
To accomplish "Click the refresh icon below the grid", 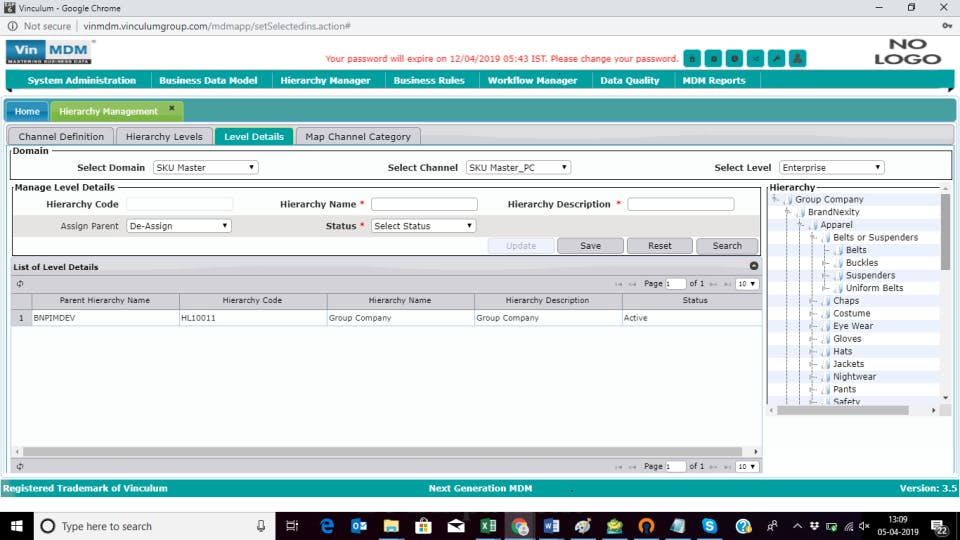I will pyautogui.click(x=20, y=466).
